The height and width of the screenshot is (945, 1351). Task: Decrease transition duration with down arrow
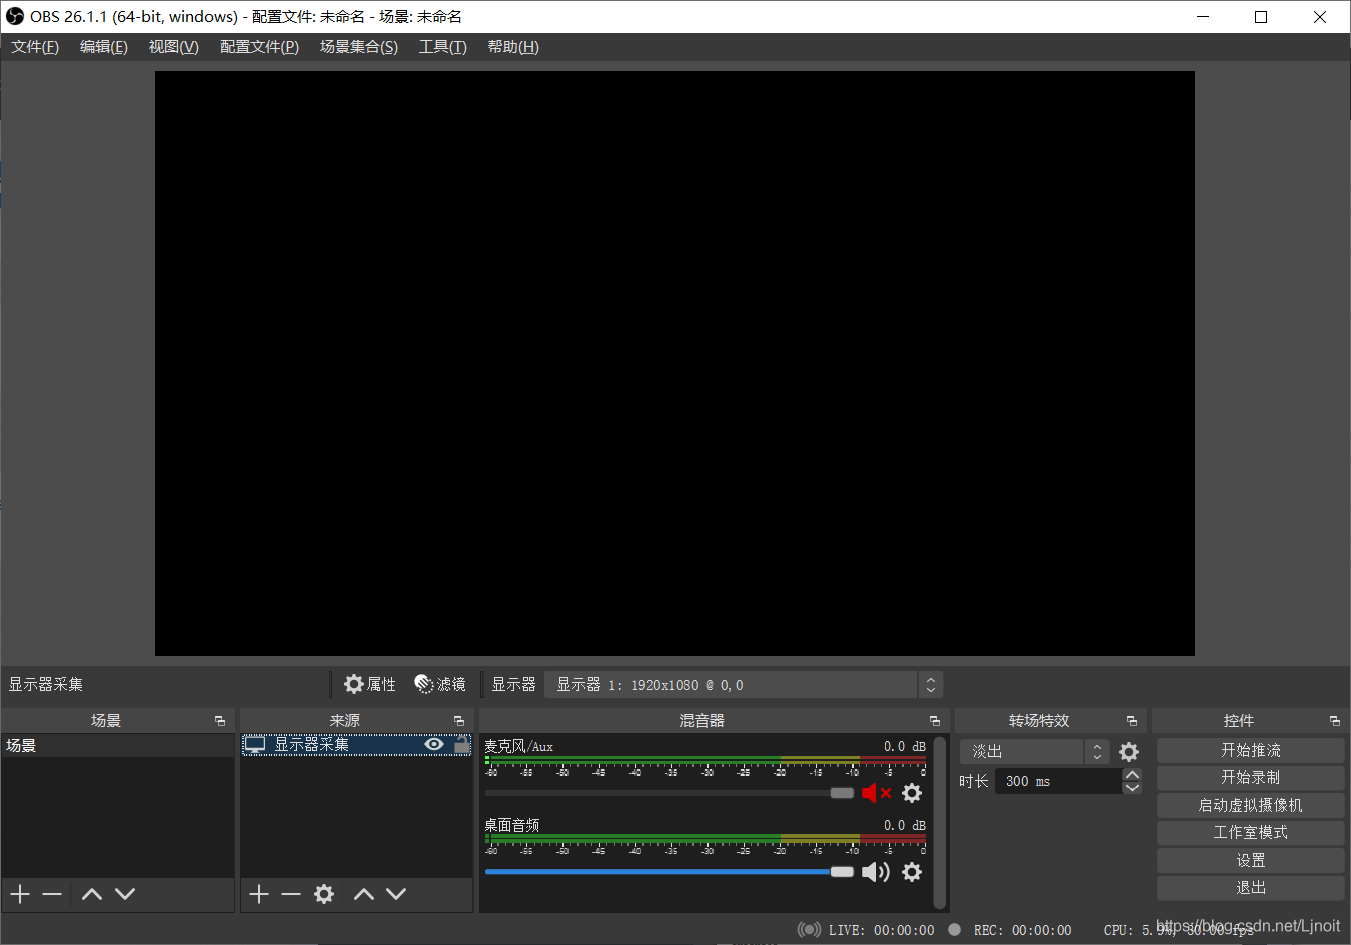pos(1132,788)
